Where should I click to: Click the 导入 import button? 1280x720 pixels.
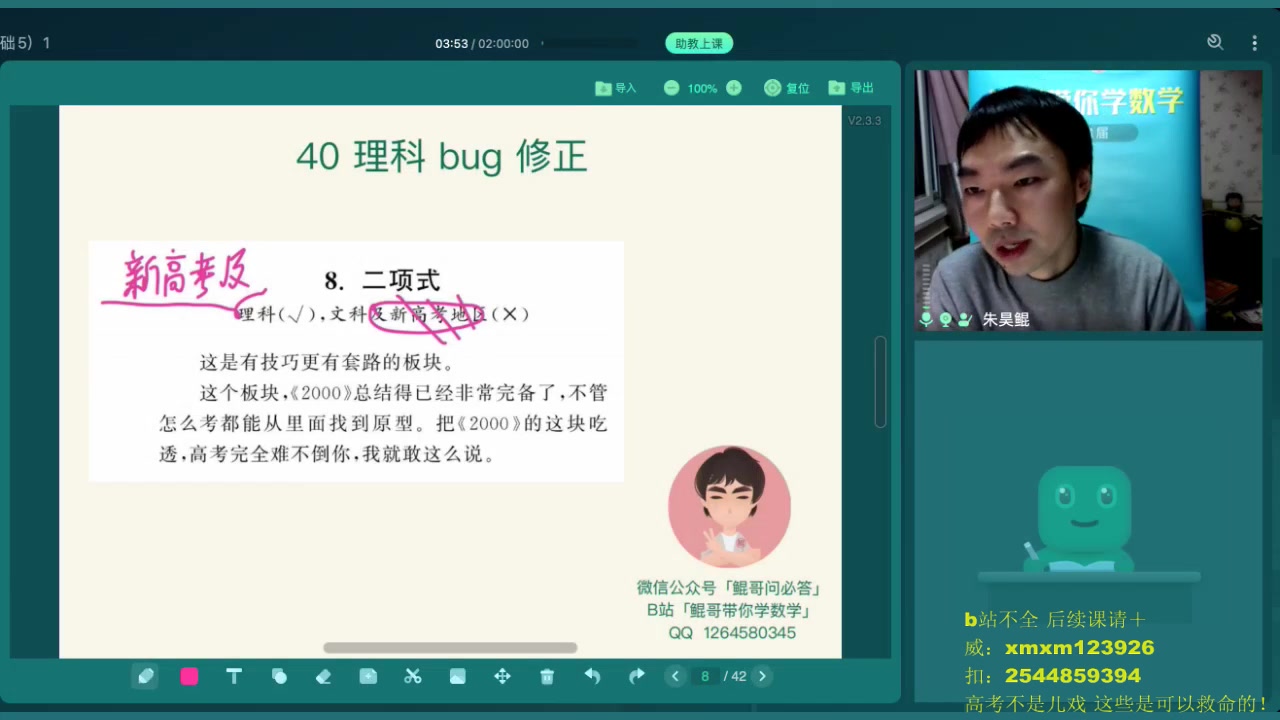coord(616,88)
